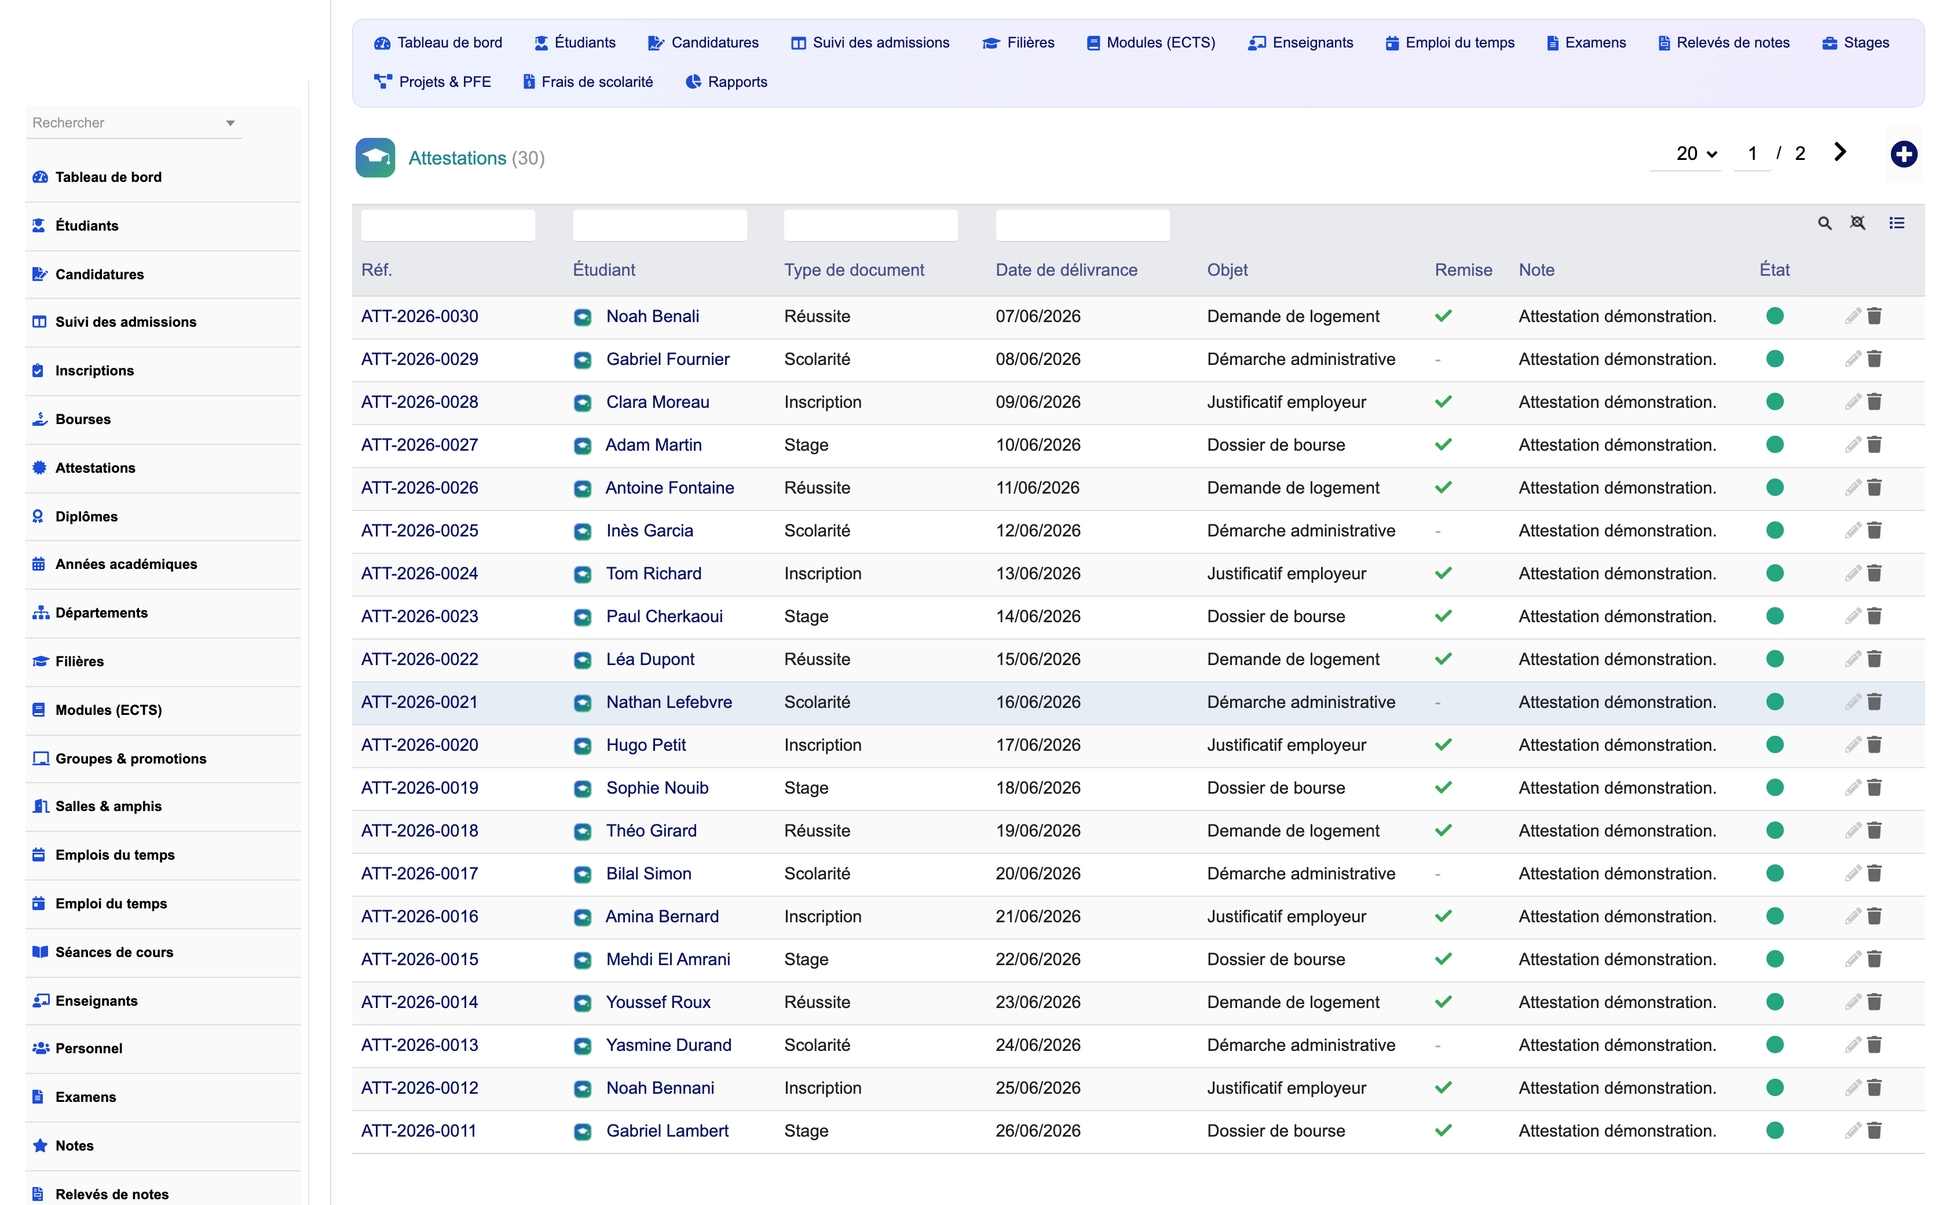Click the Départements icon in sidebar
This screenshot has height=1205, width=1946.
pyautogui.click(x=41, y=613)
